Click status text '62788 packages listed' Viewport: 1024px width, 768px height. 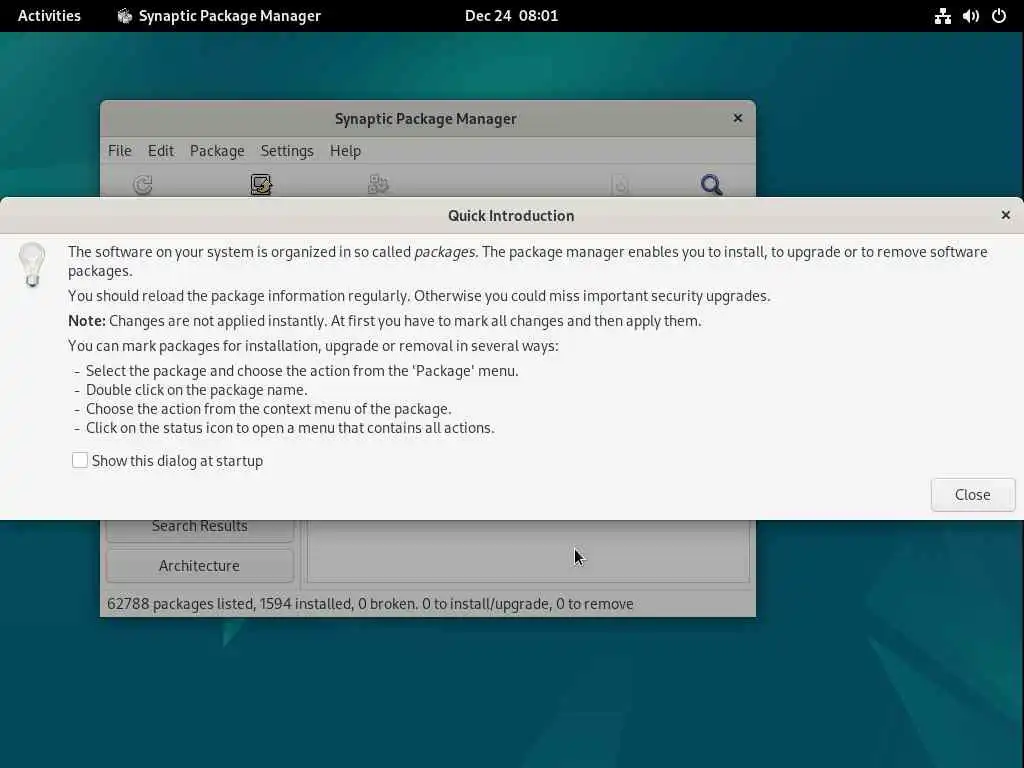[x=181, y=603]
